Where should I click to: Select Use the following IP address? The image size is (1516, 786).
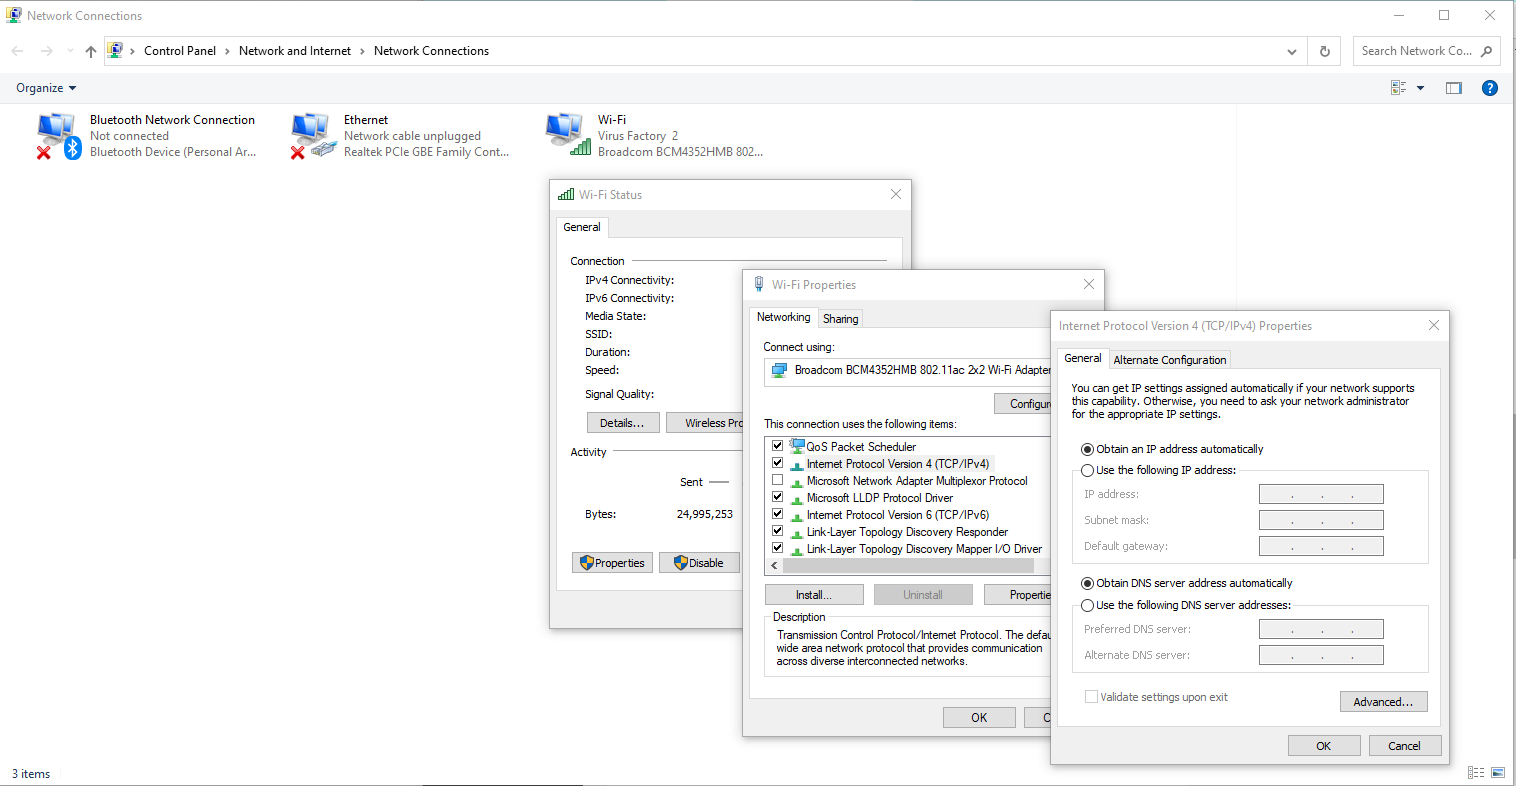point(1087,470)
